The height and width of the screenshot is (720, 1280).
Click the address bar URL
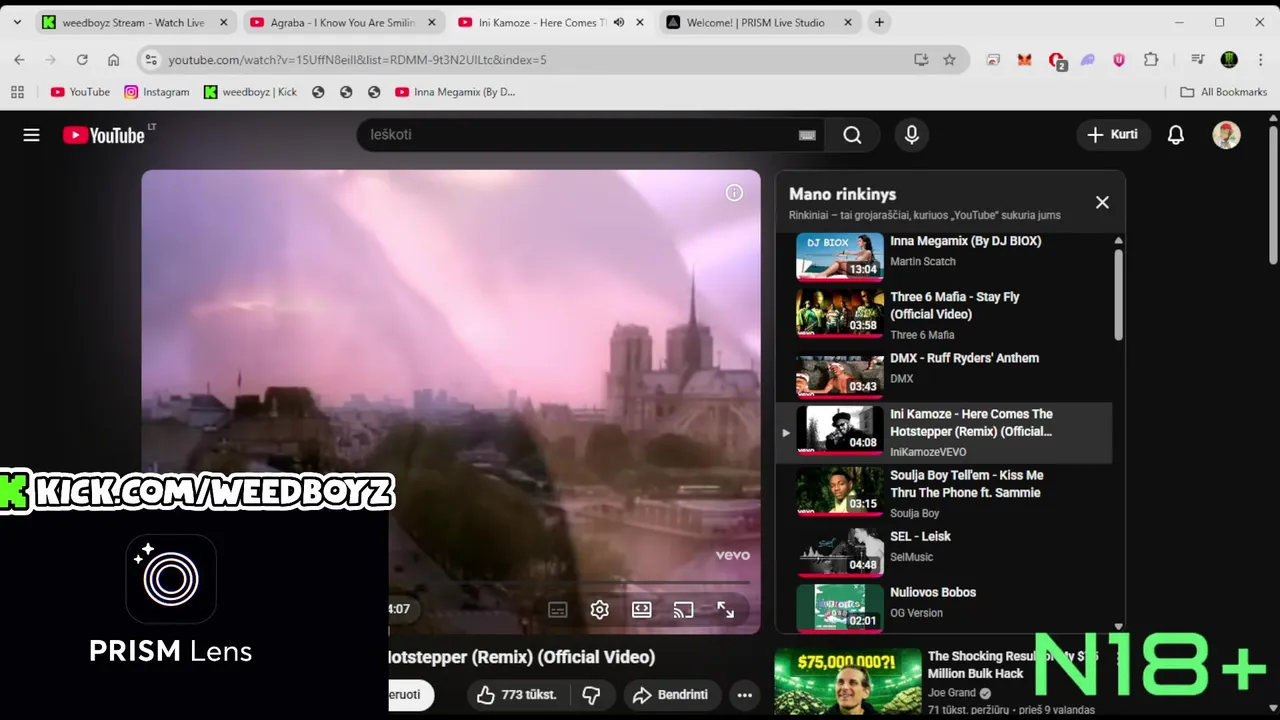point(358,60)
